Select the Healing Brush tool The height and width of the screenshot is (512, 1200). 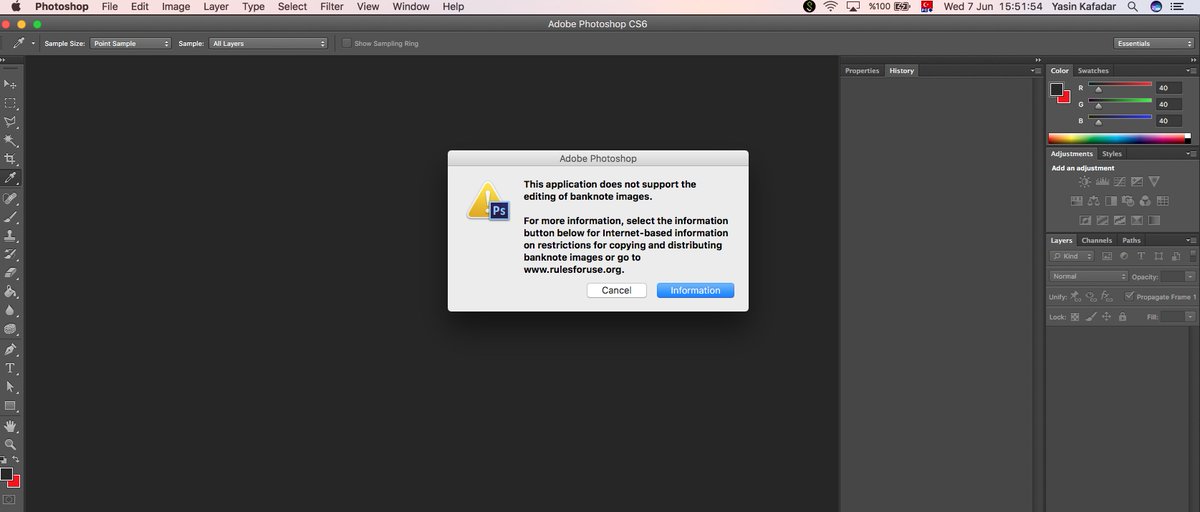pos(10,198)
